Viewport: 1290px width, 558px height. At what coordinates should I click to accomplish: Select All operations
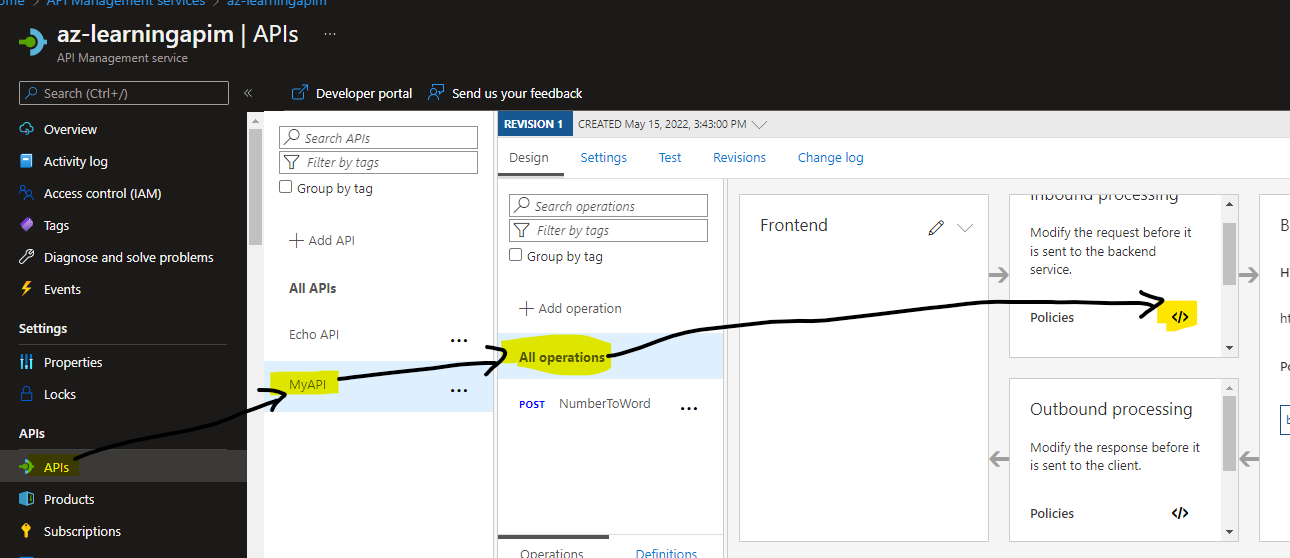click(562, 357)
